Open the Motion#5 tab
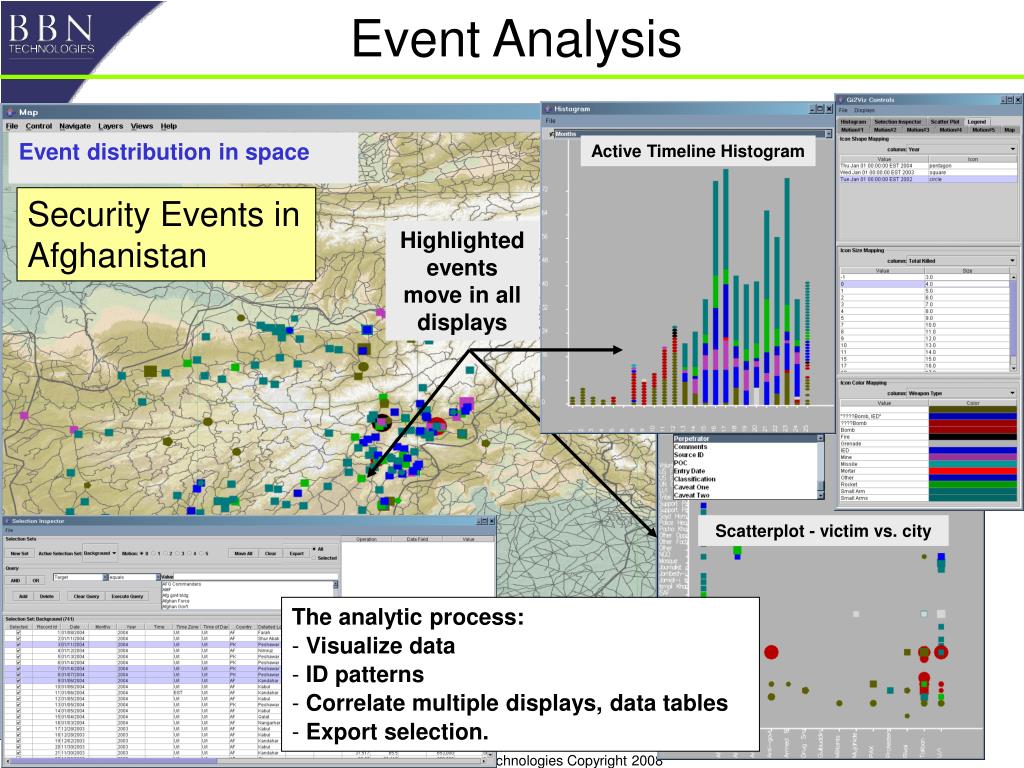 coord(984,130)
